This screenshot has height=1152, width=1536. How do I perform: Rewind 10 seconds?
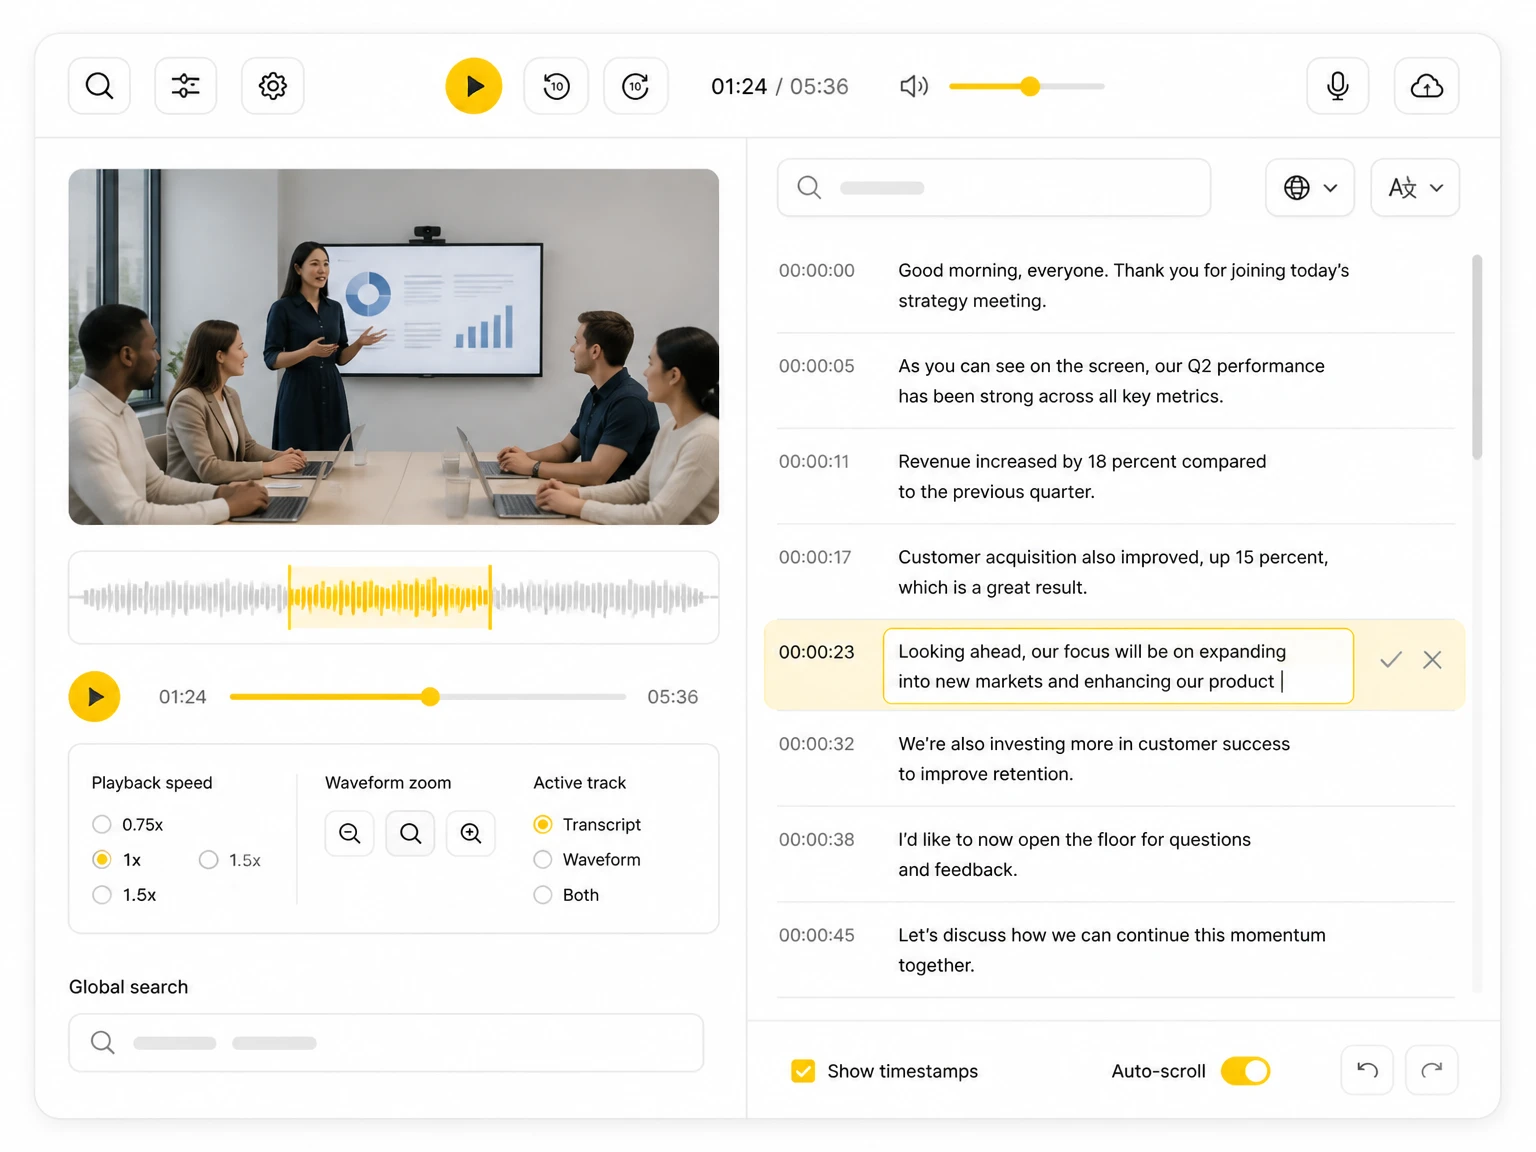pyautogui.click(x=556, y=86)
